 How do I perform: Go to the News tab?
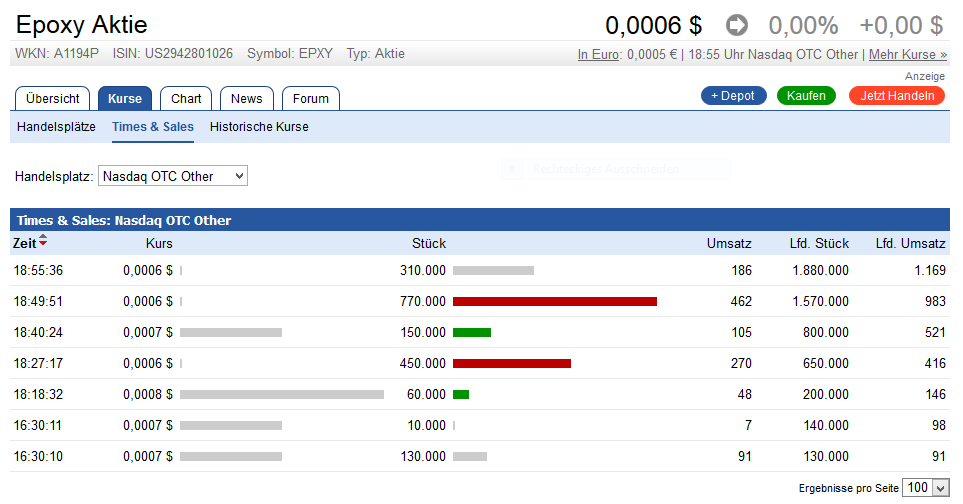(246, 98)
